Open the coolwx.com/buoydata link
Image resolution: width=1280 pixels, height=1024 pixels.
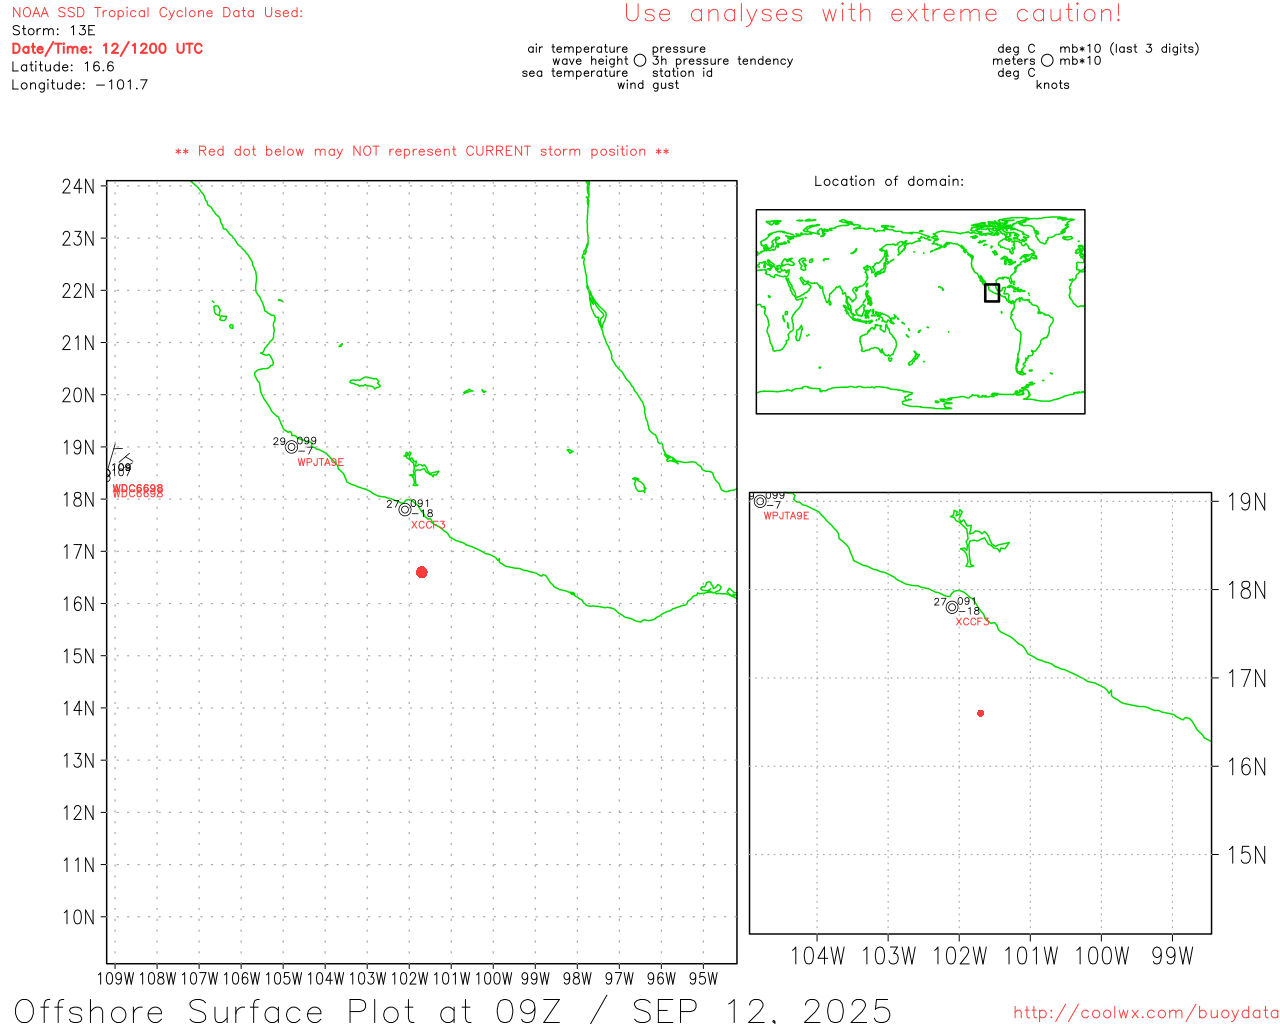pyautogui.click(x=1146, y=1013)
